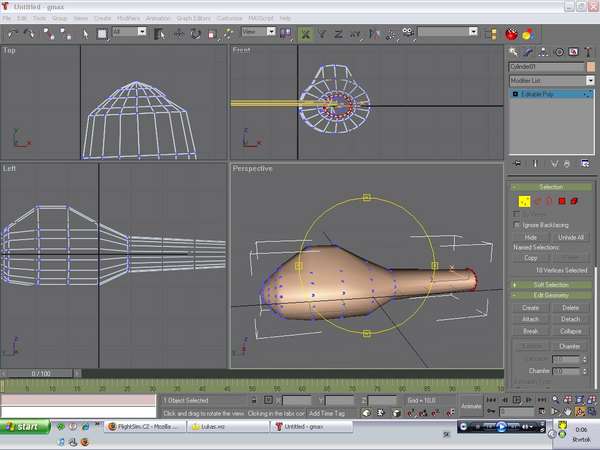600x450 pixels.
Task: Restrict transform to Z axis
Action: (338, 34)
